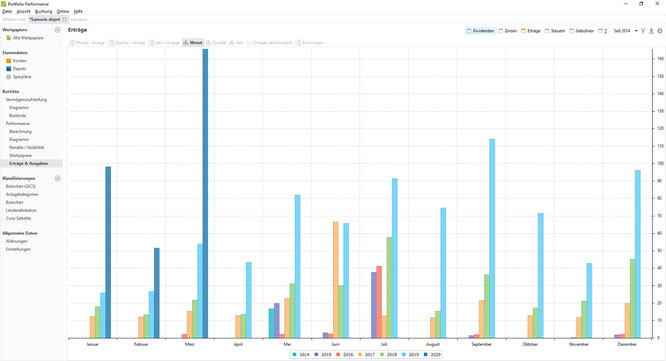This screenshot has height=361, width=666.
Task: Click the tall März 2020 bar
Action: pyautogui.click(x=205, y=194)
